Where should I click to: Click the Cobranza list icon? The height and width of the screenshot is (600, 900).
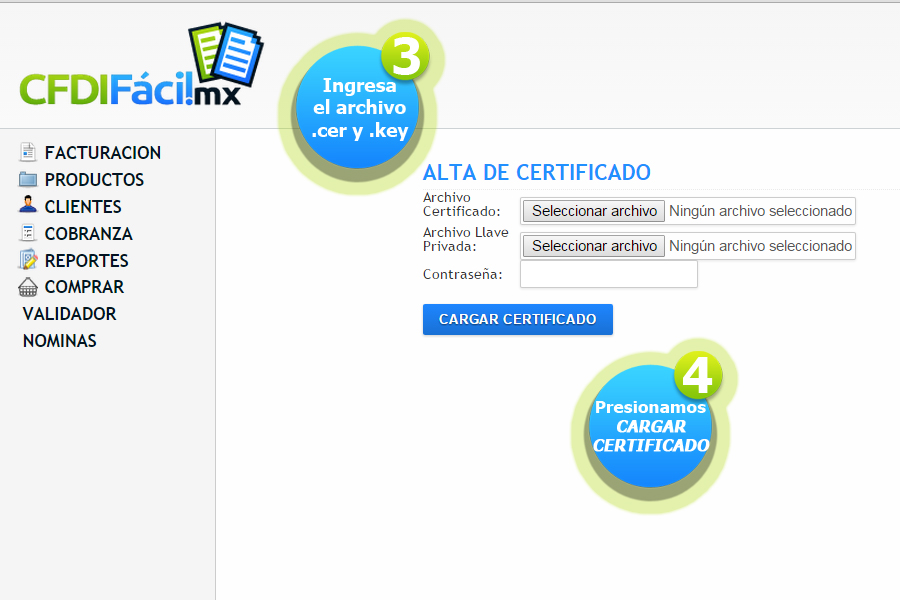[x=28, y=233]
